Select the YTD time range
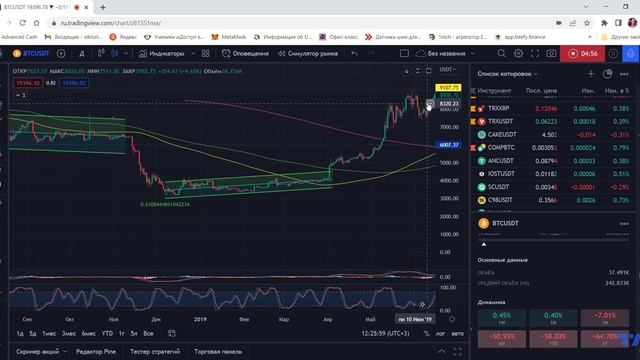The height and width of the screenshot is (360, 640). (107, 333)
